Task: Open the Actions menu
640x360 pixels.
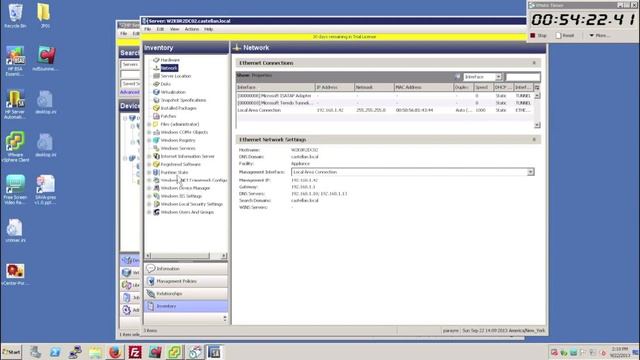Action: [191, 29]
